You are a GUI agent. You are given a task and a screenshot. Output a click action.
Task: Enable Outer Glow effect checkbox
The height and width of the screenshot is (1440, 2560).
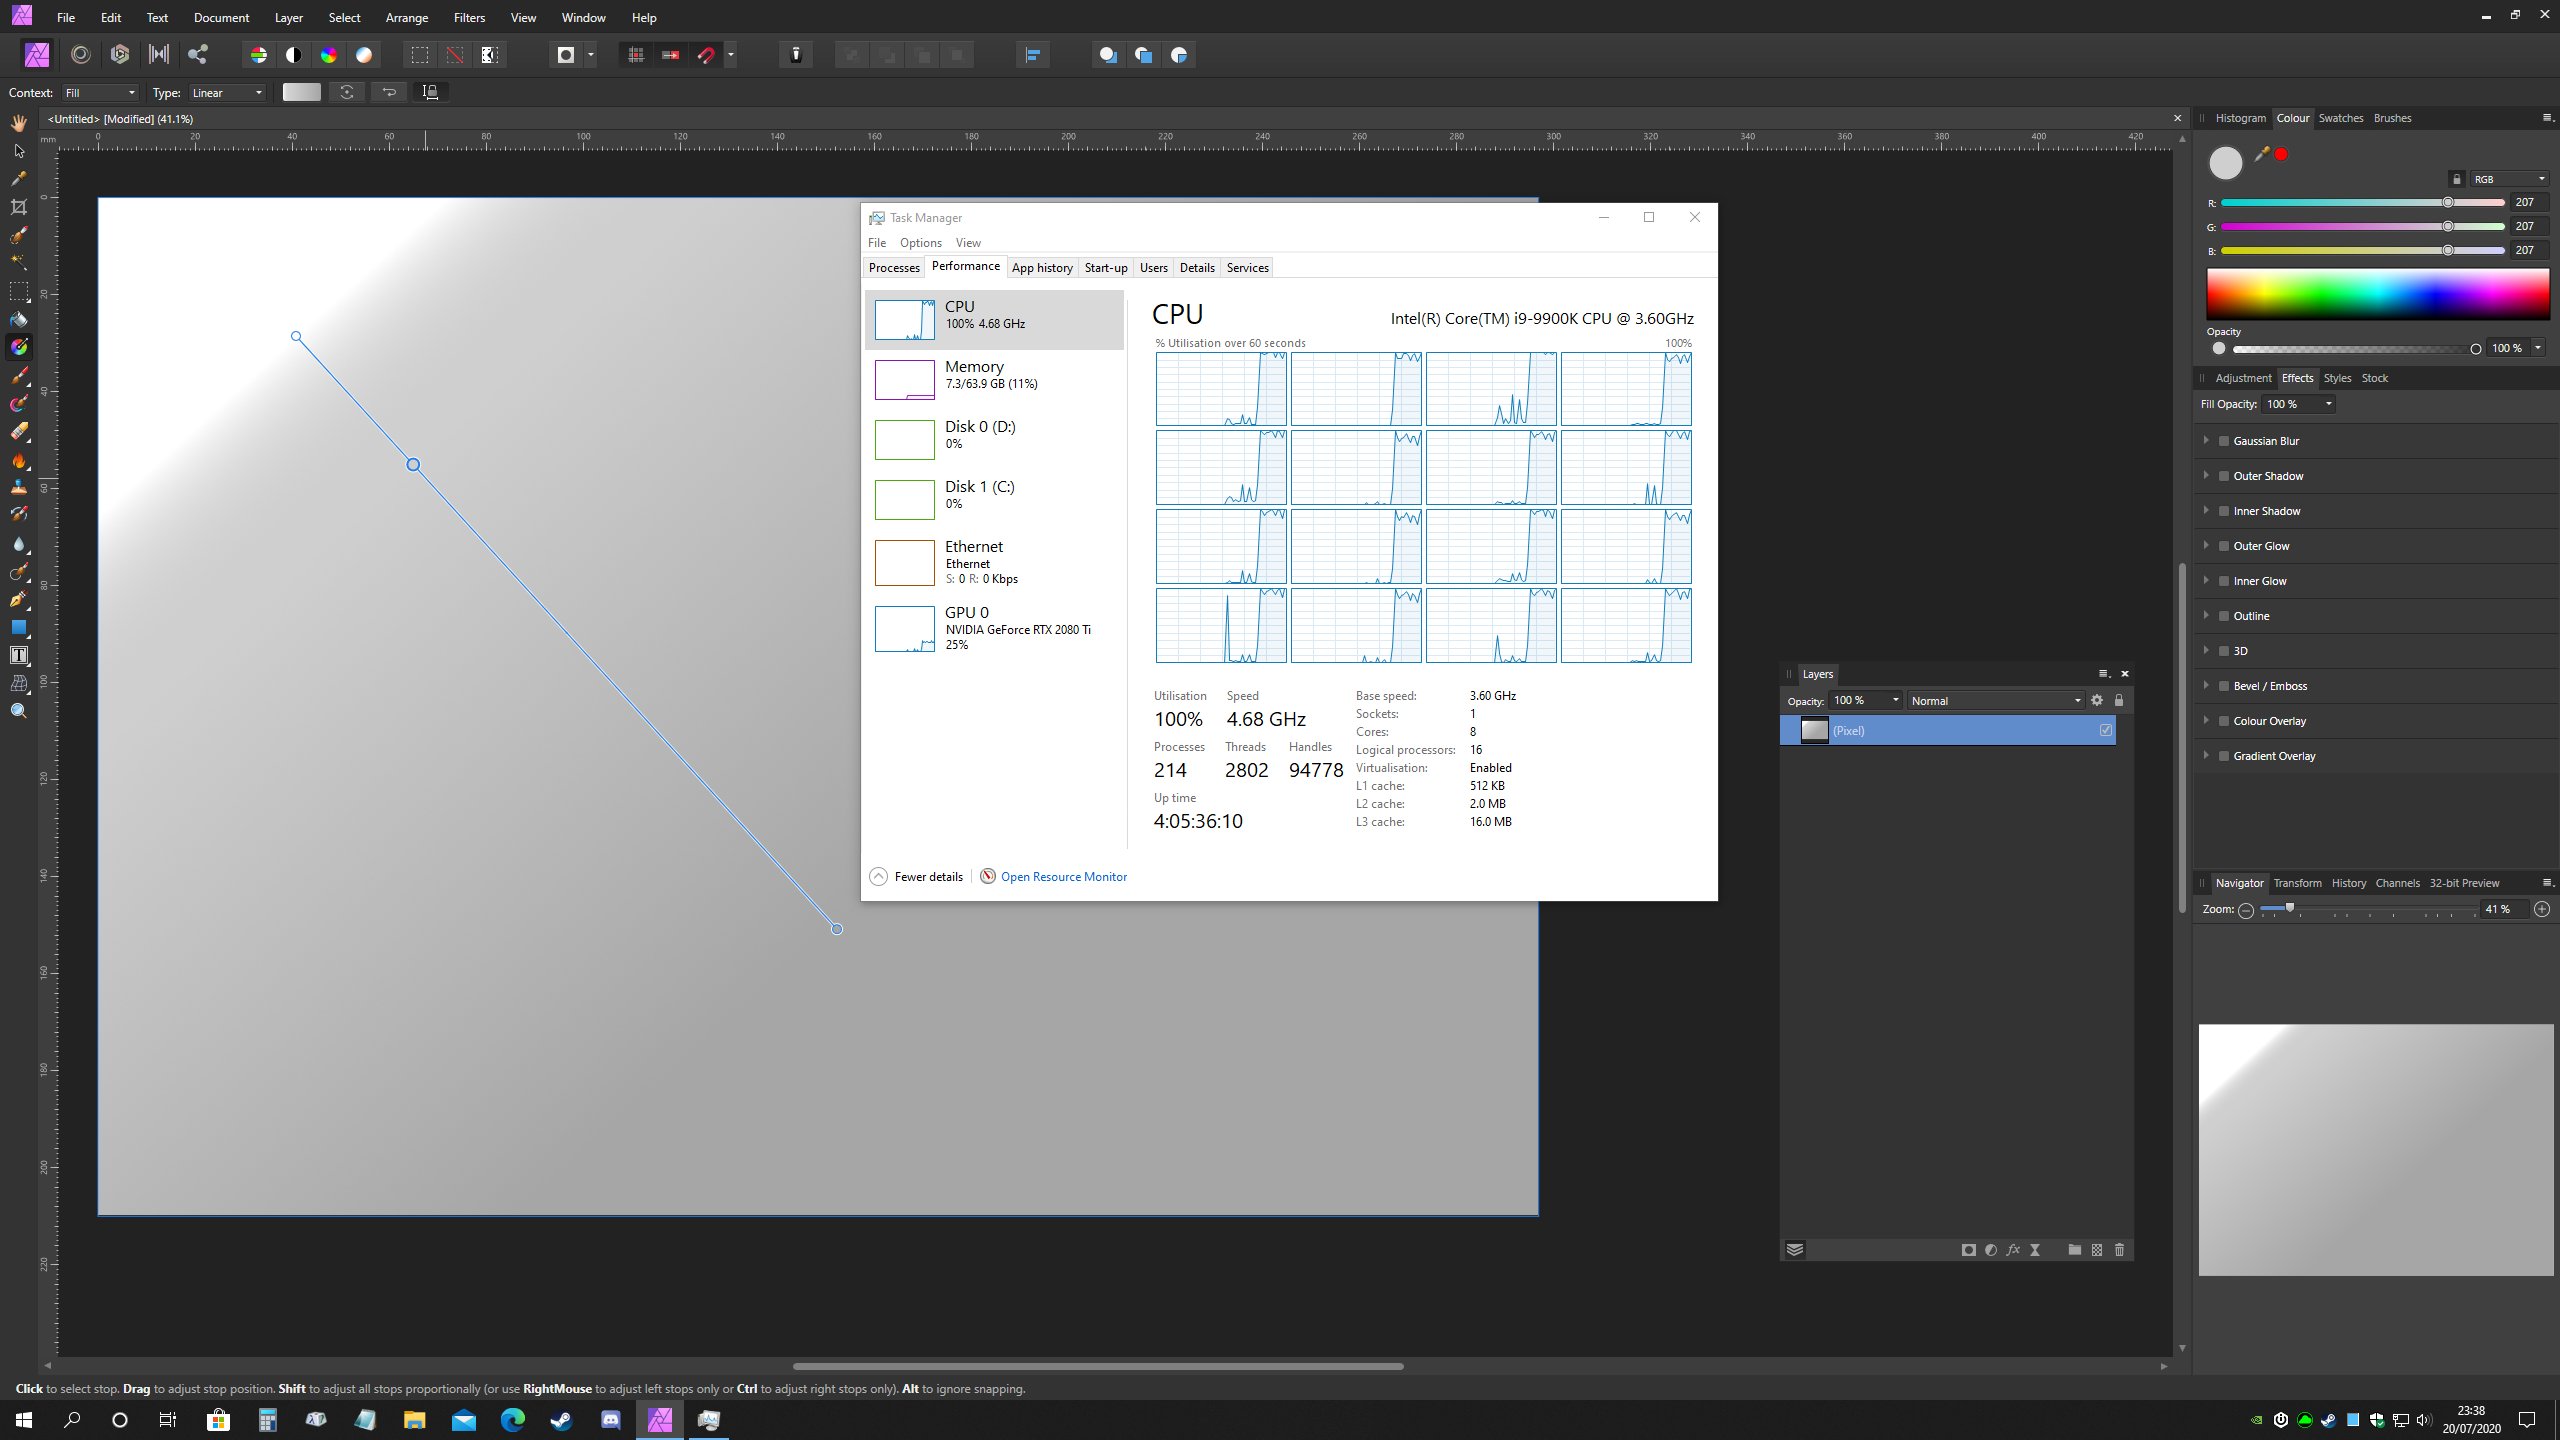point(2224,546)
